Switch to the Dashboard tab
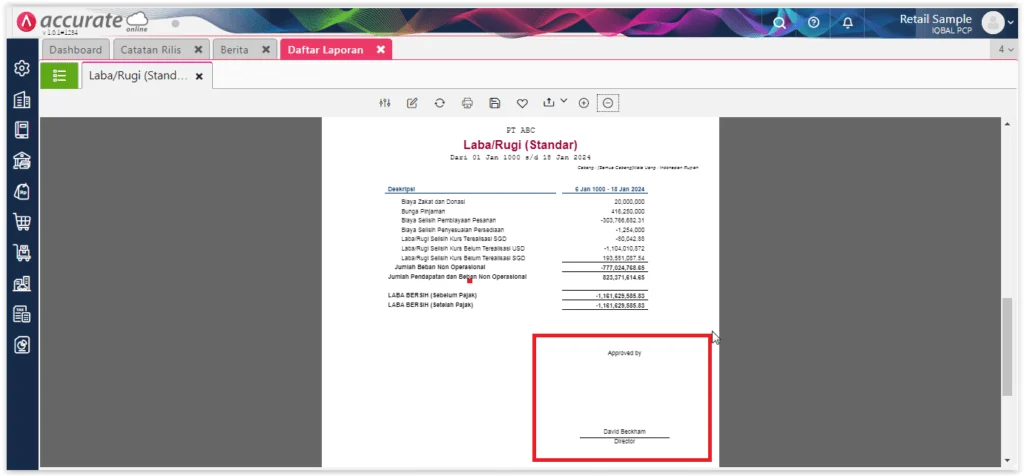 (75, 49)
